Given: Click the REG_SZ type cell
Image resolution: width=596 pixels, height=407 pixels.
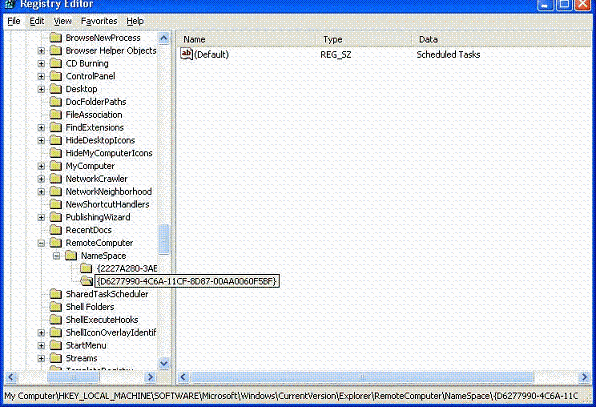Looking at the screenshot, I should click(x=336, y=54).
